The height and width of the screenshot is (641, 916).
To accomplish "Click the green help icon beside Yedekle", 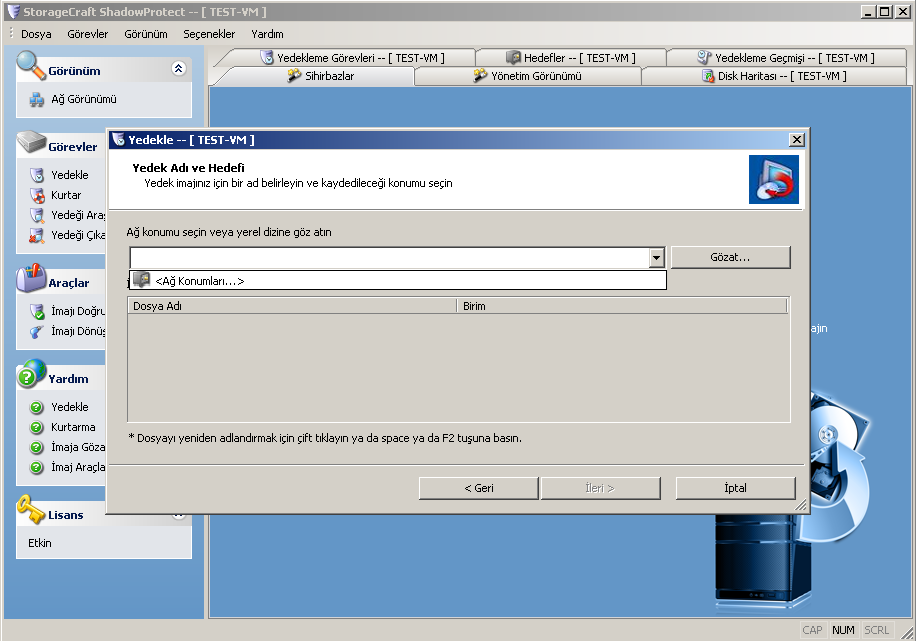I will pyautogui.click(x=37, y=407).
